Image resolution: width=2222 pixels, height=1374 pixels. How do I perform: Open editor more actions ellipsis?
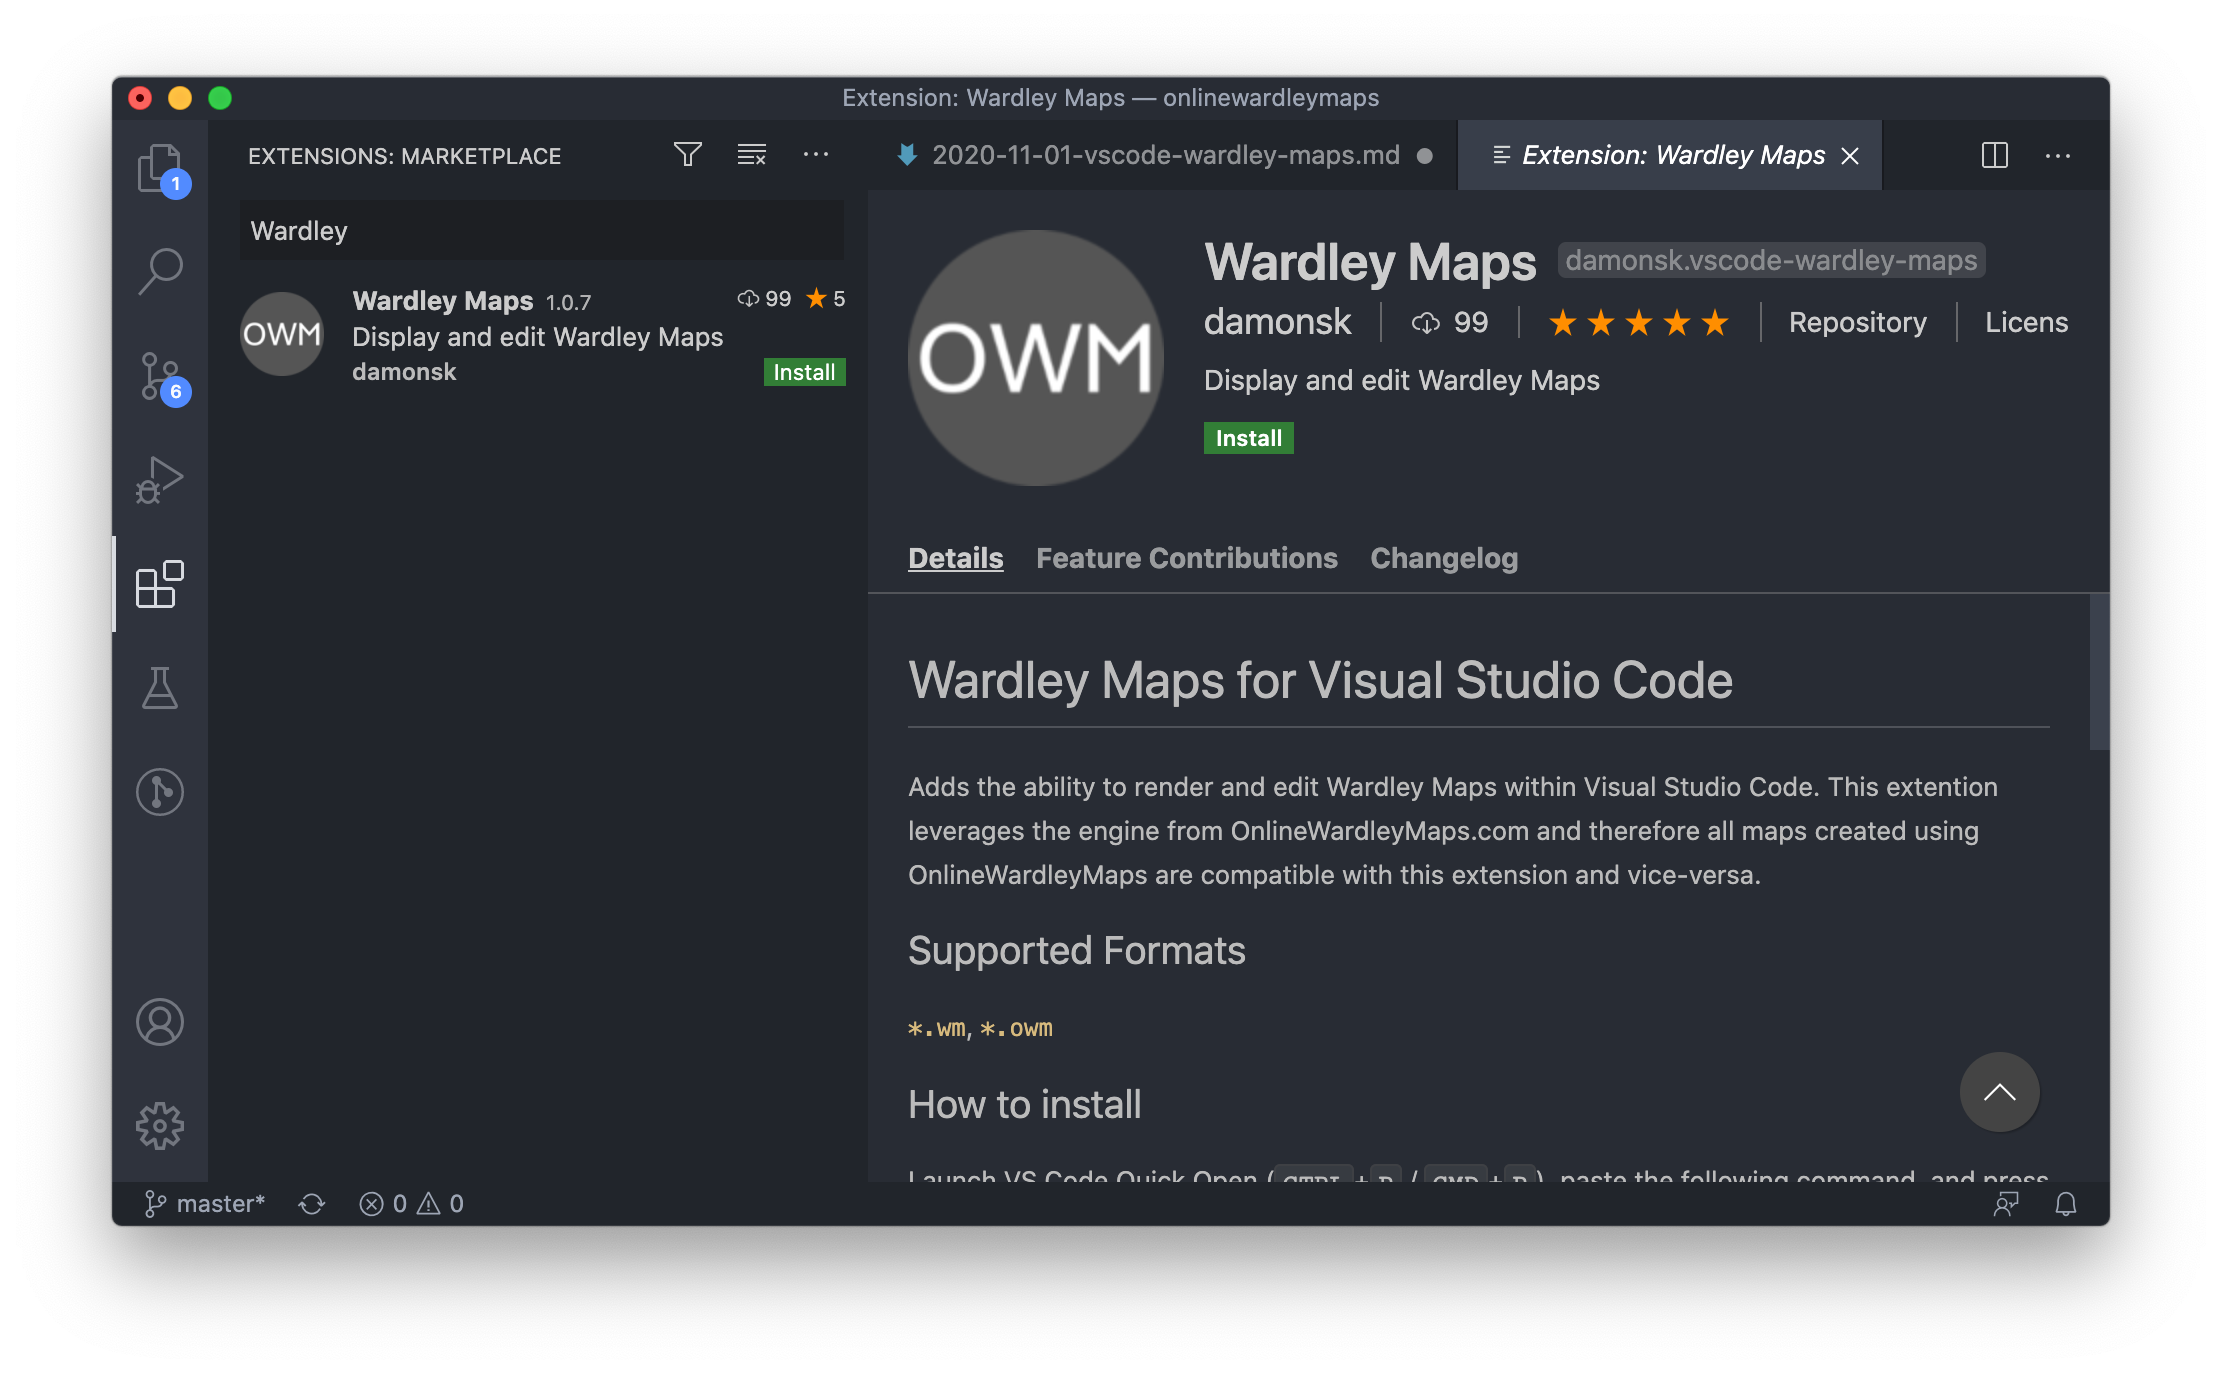click(2058, 156)
